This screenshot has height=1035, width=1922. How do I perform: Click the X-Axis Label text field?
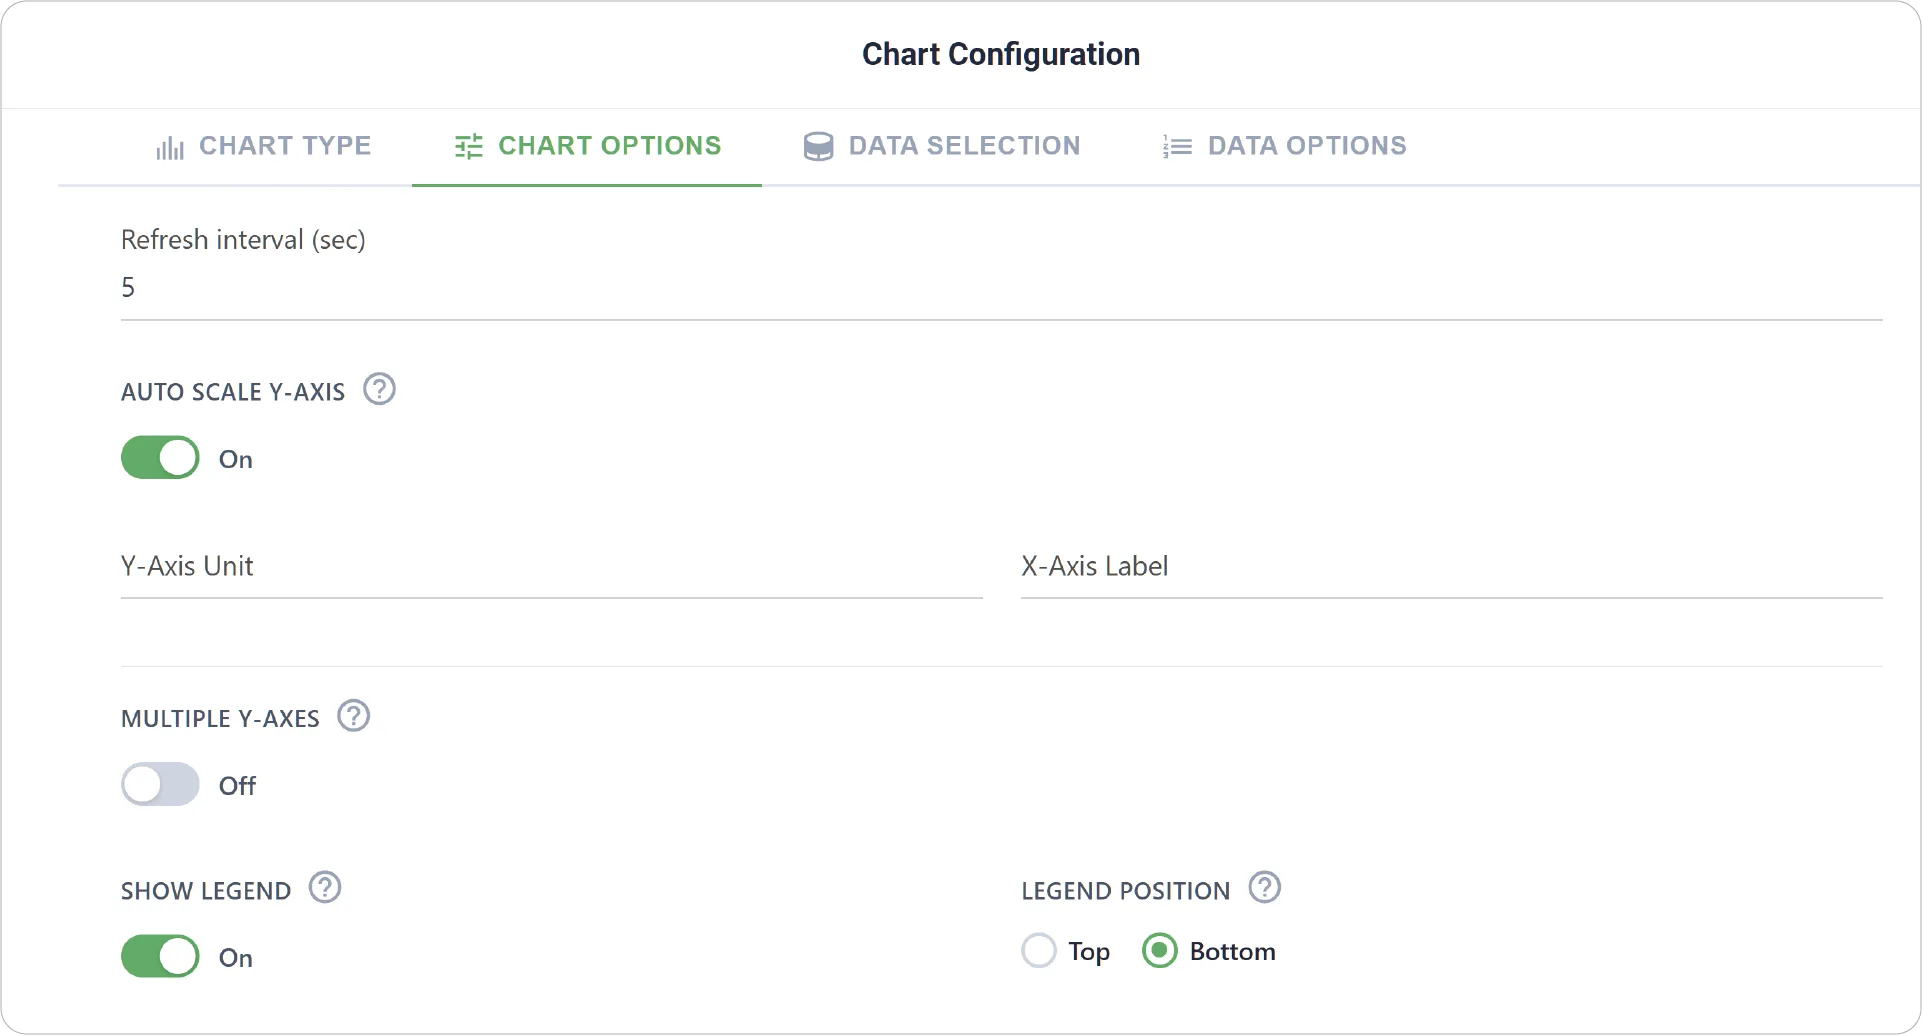[x=1451, y=567]
